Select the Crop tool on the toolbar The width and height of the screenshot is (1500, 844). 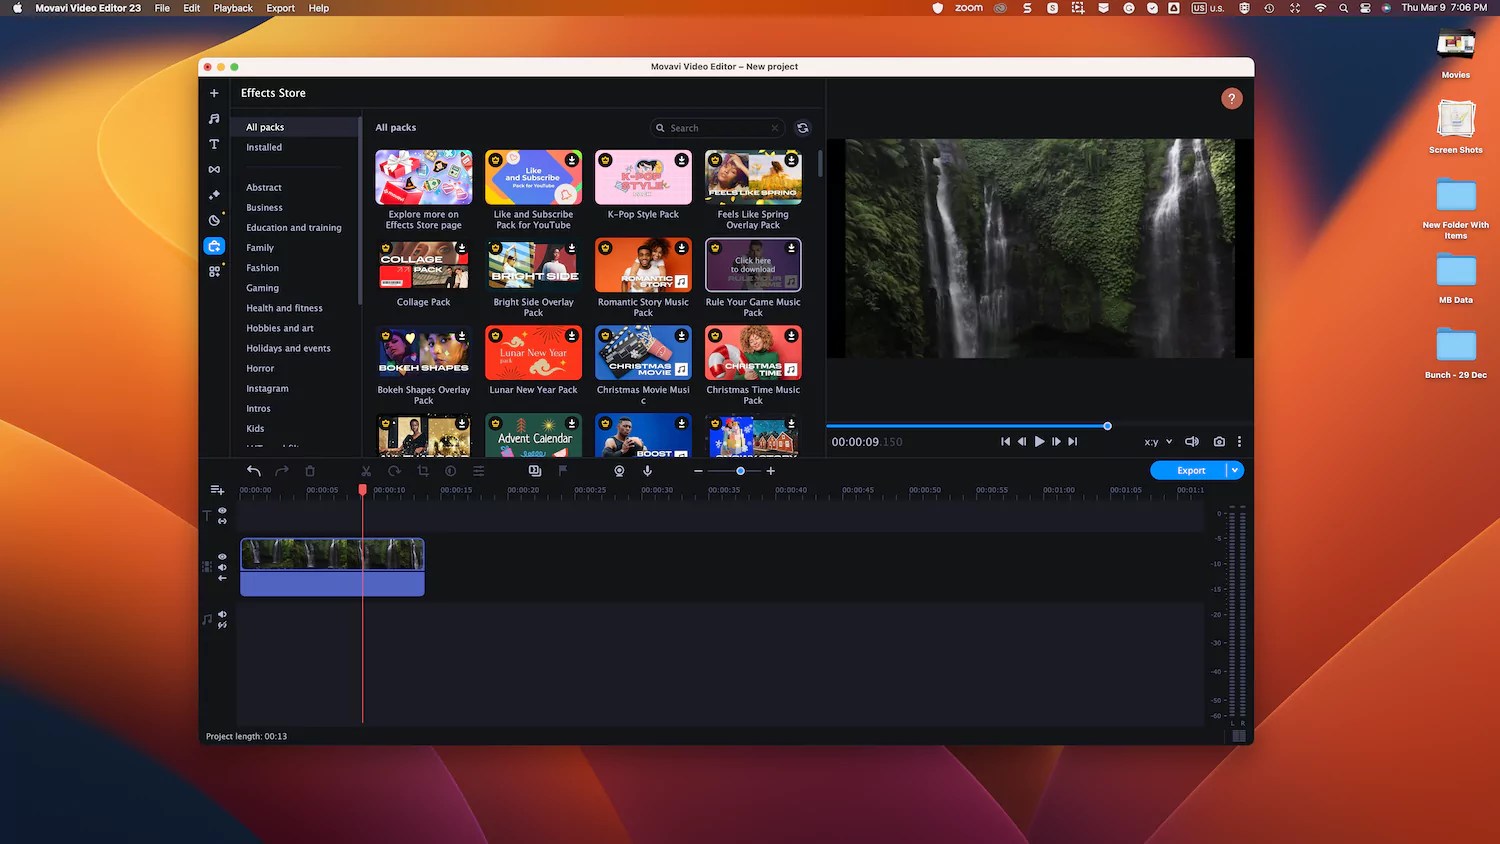coord(423,470)
